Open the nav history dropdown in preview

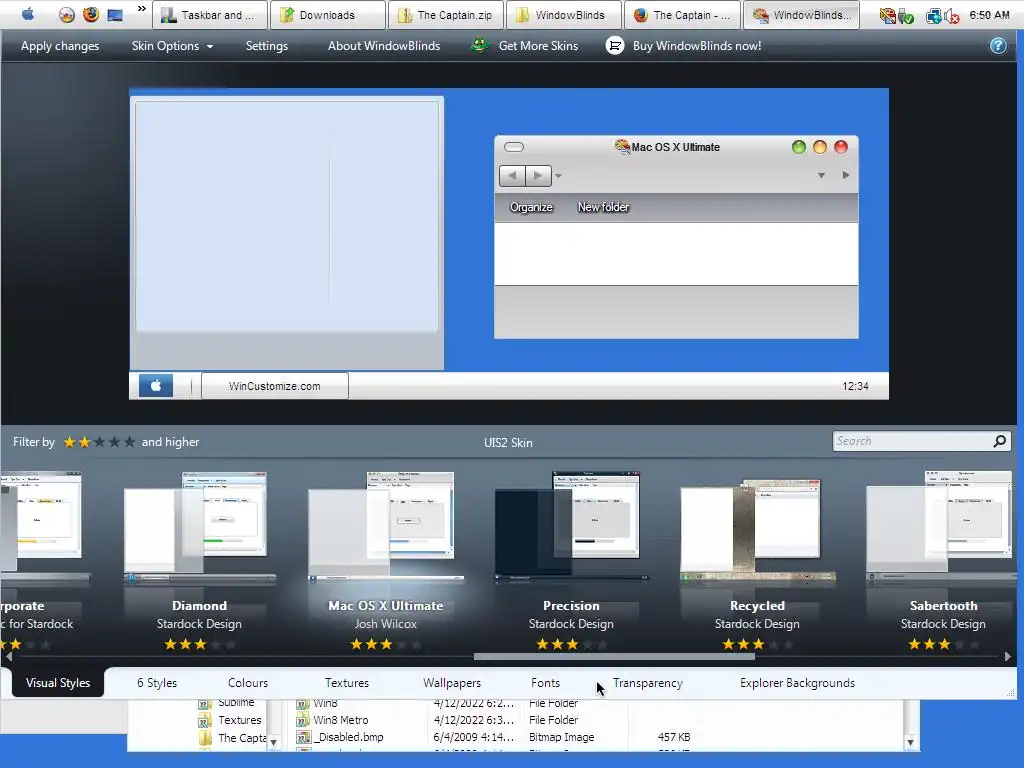[x=558, y=176]
